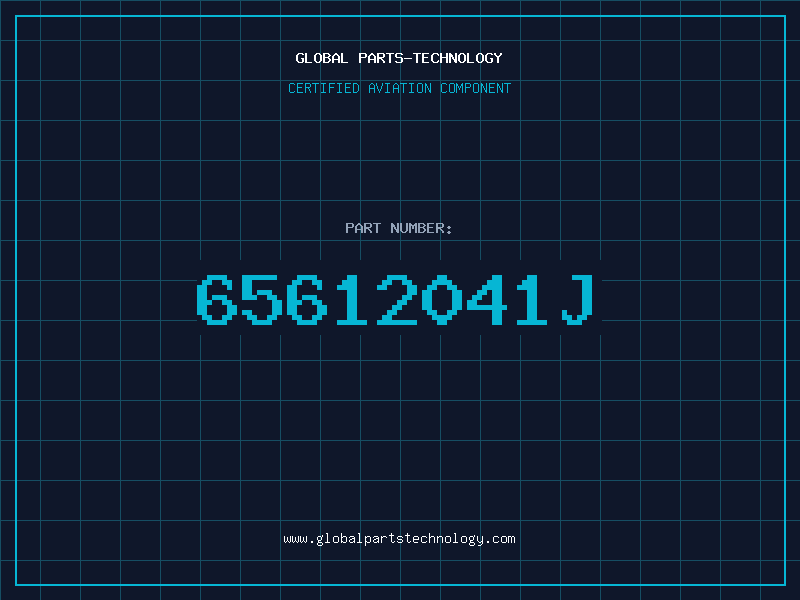Click the PART NUMBER: label
Image resolution: width=800 pixels, height=600 pixels.
[x=399, y=228]
